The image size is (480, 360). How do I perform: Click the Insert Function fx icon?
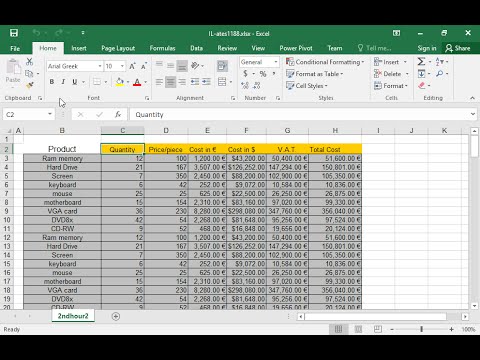pos(118,115)
